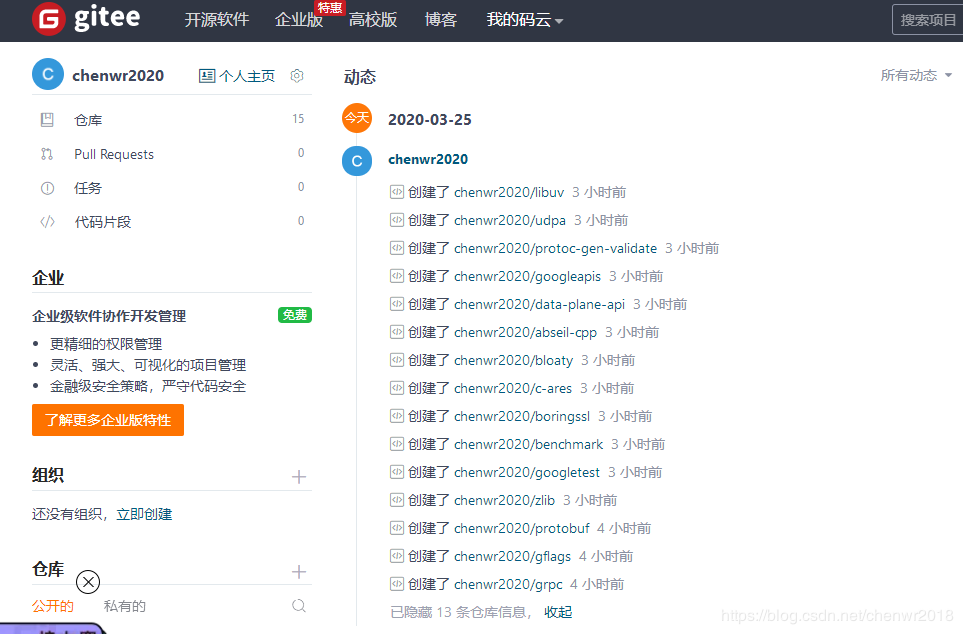Image resolution: width=963 pixels, height=634 pixels.
Task: Open Pull Requests in sidebar
Action: point(172,154)
